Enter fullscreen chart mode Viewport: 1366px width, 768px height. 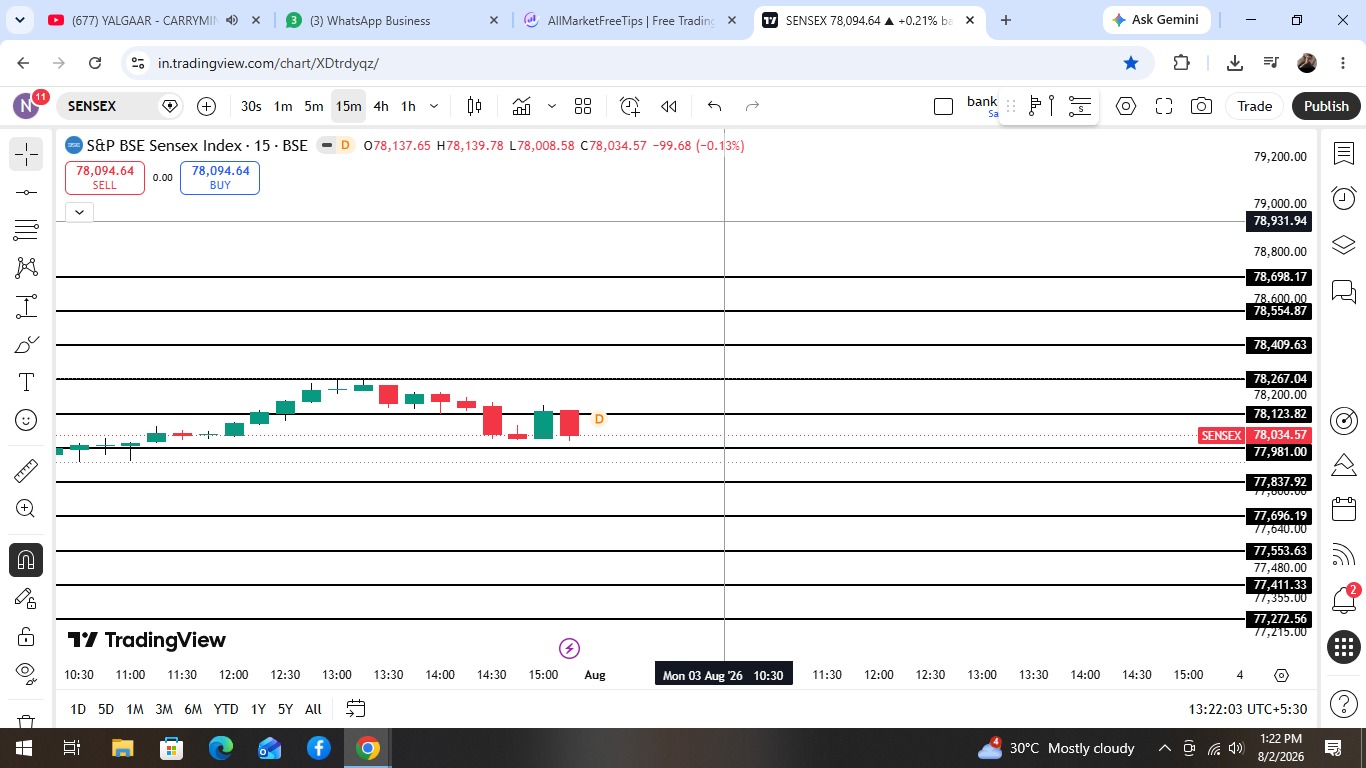click(1164, 106)
